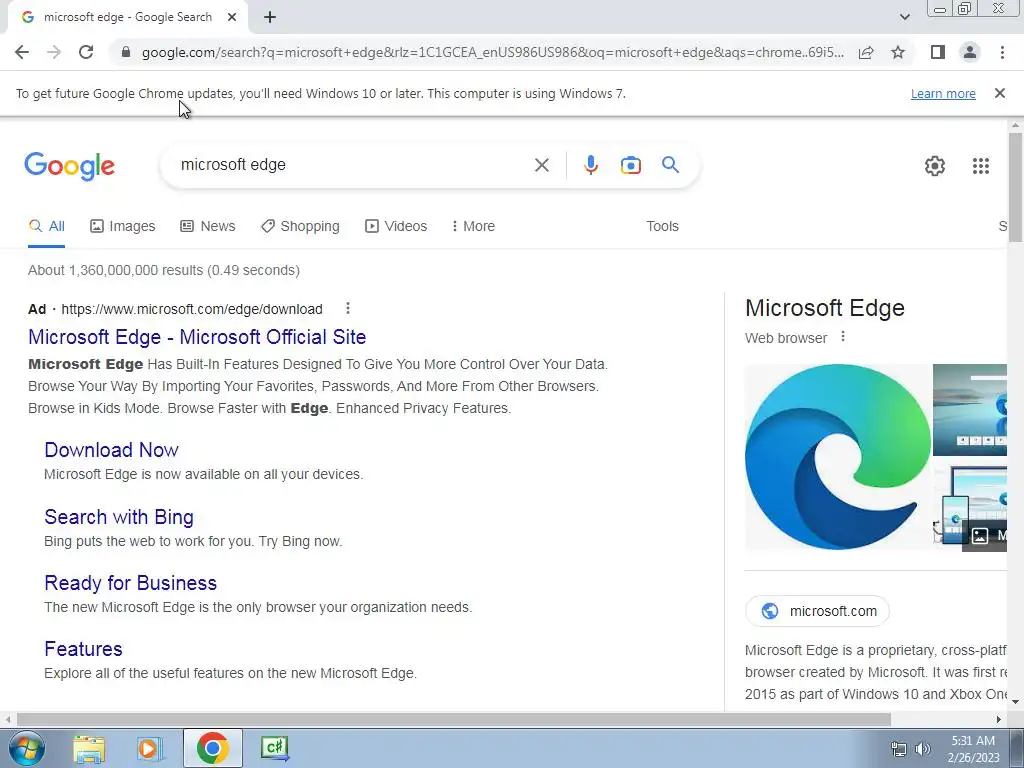Open the Ready for Business link
The width and height of the screenshot is (1024, 768).
pyautogui.click(x=130, y=583)
